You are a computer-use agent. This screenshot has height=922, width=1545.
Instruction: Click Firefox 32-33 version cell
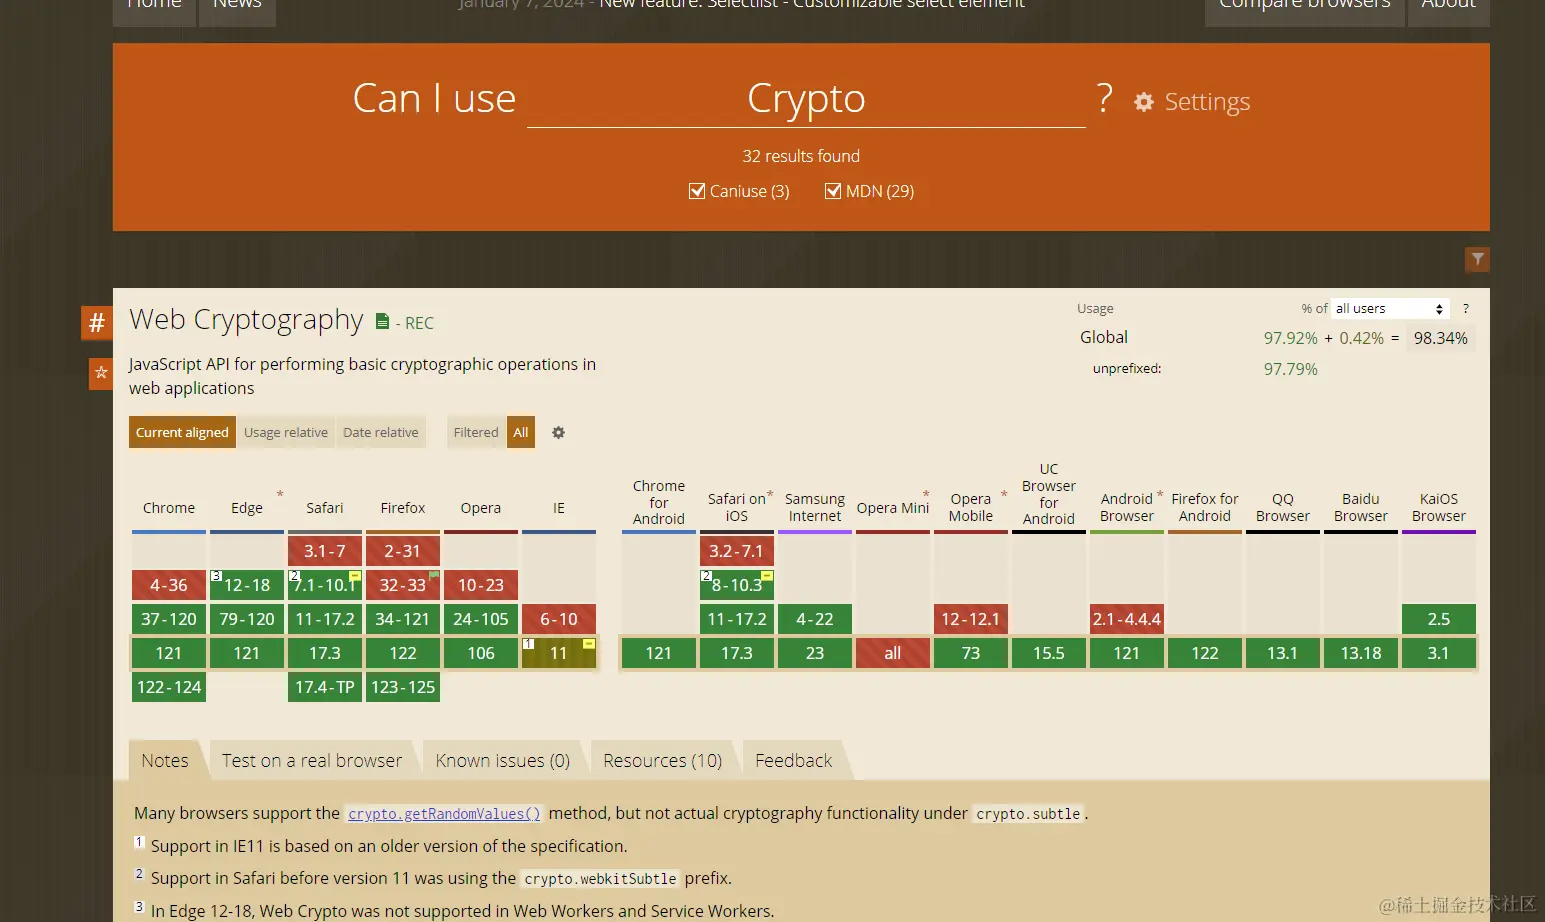pos(403,585)
